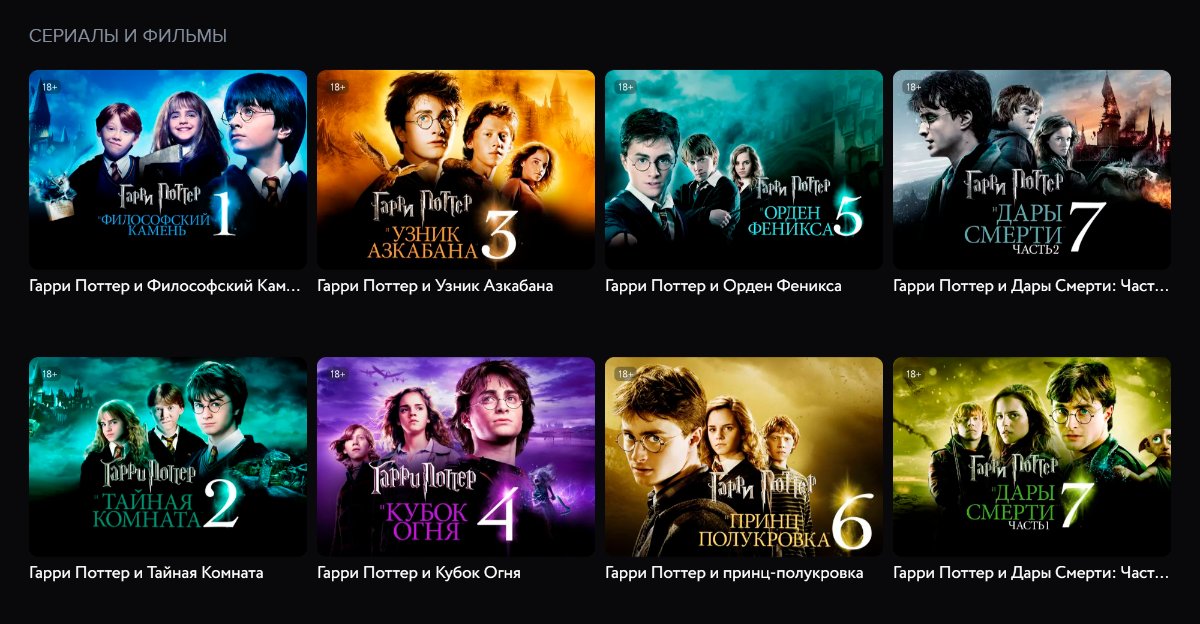This screenshot has height=624, width=1200.
Task: Open the Дары Смерти Часть 1 poster
Action: (x=1032, y=457)
